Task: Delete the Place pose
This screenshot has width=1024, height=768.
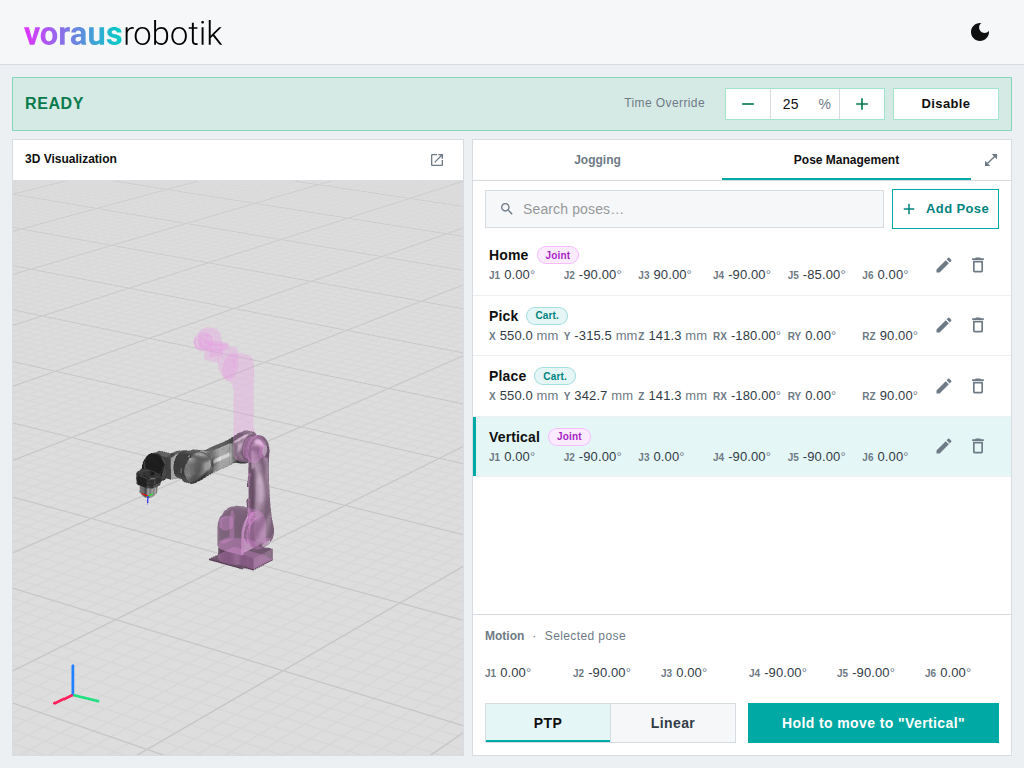Action: [978, 386]
